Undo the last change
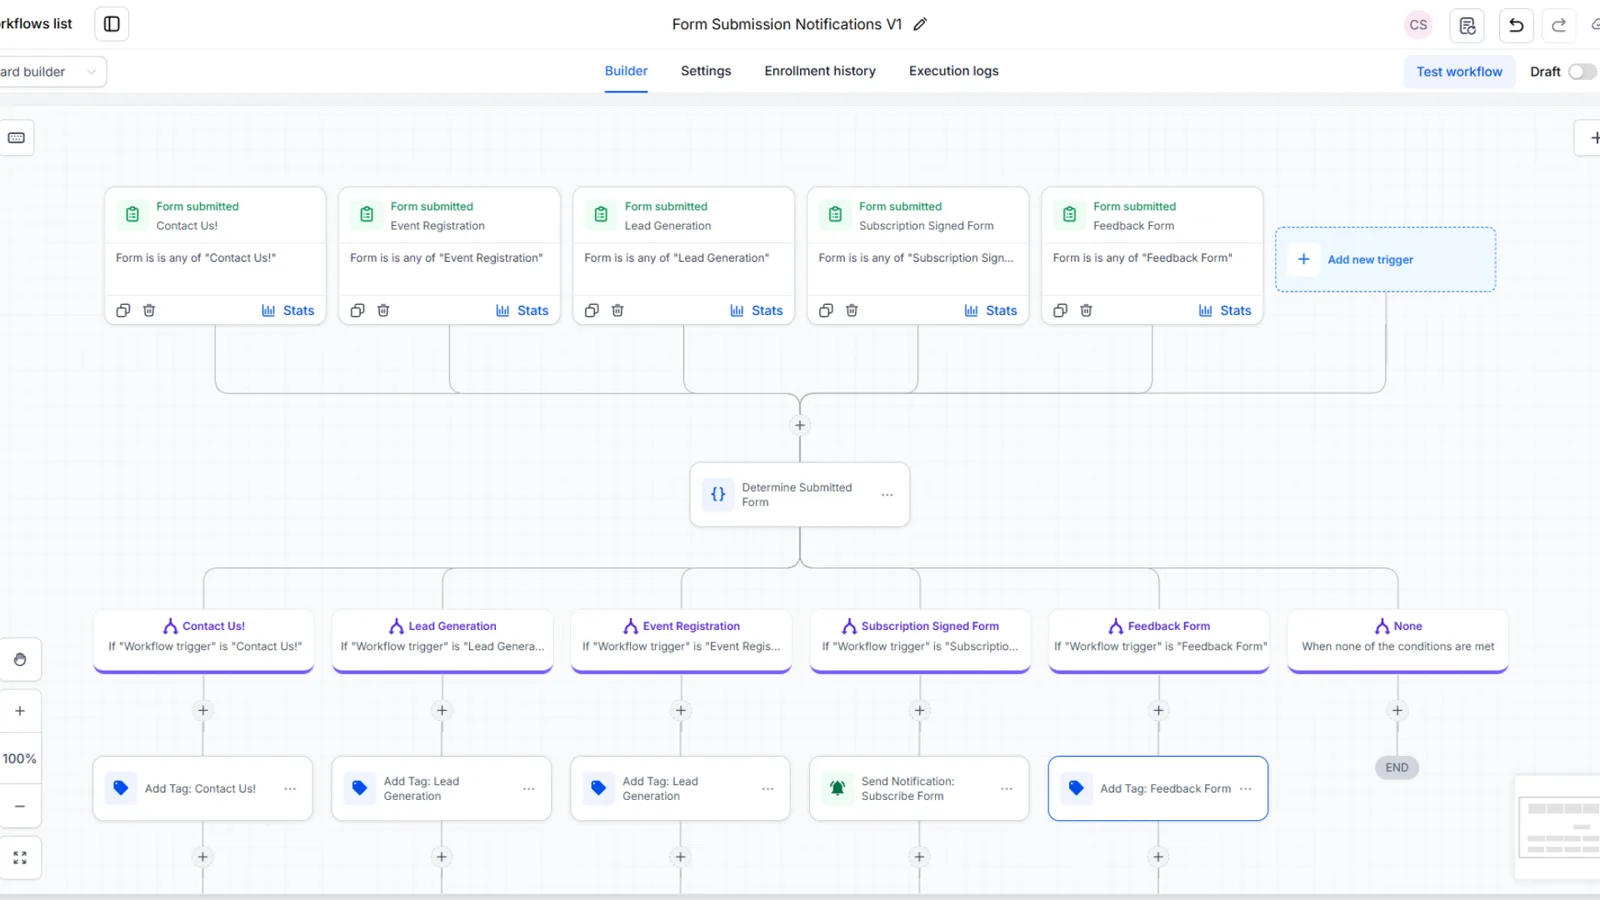 click(1516, 25)
